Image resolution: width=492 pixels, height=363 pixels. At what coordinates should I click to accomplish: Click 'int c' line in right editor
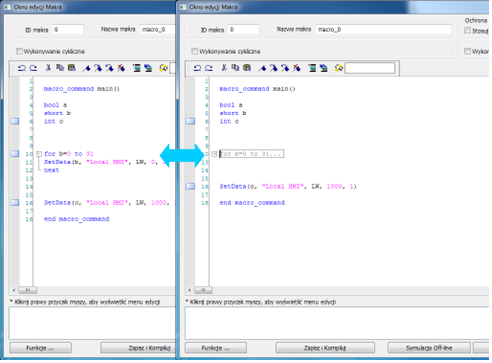(x=229, y=122)
